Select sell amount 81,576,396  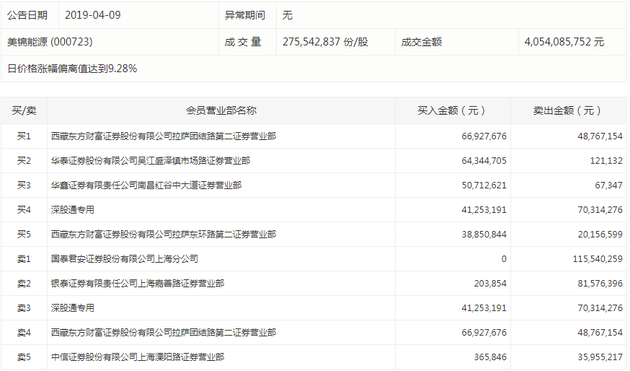click(600, 283)
